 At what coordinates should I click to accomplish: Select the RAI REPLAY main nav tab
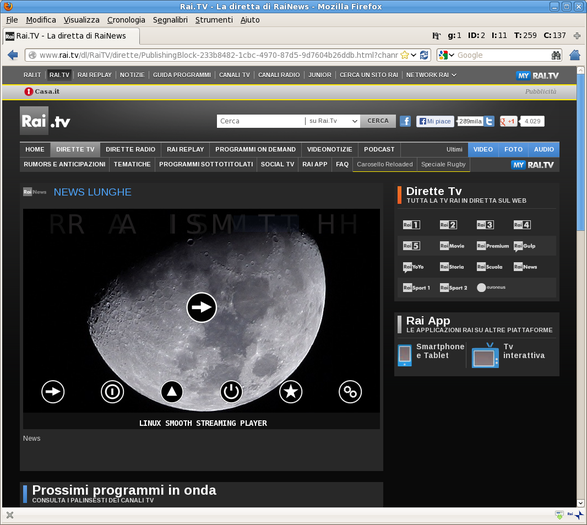[185, 149]
